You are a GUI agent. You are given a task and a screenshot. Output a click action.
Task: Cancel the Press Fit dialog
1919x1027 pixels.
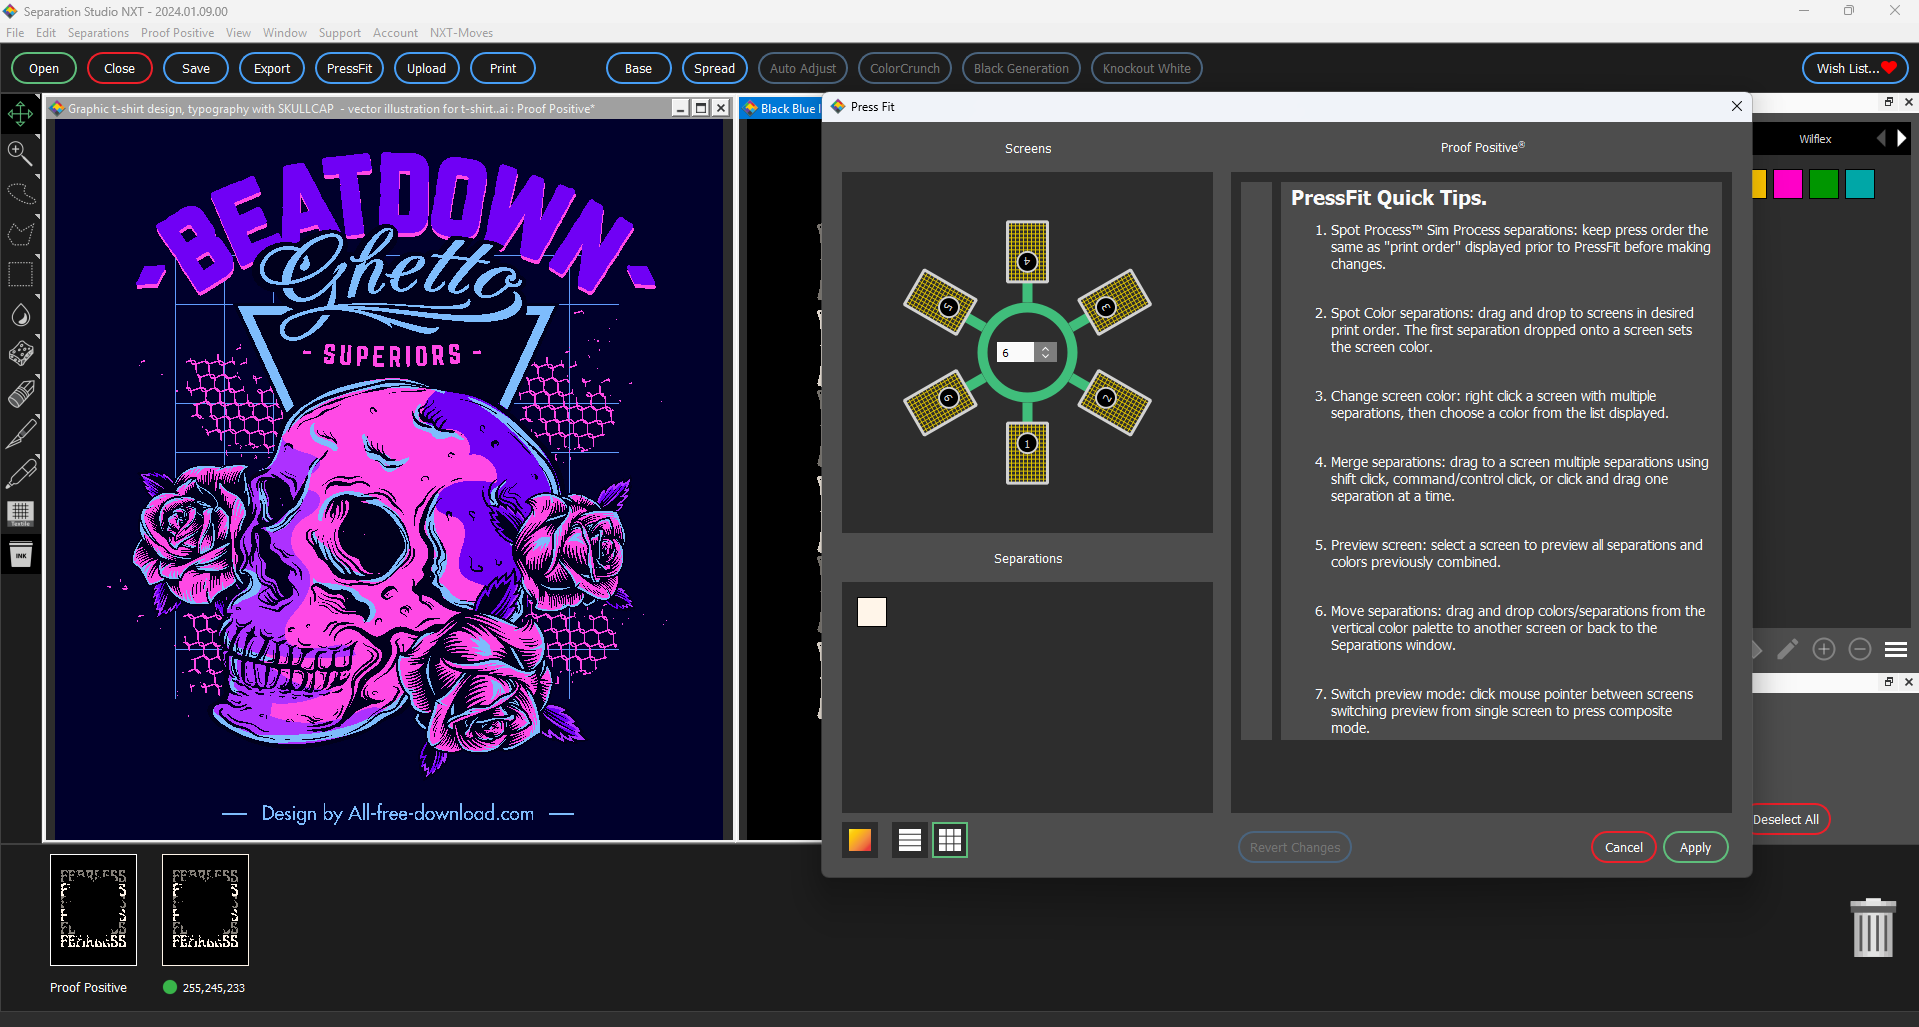(x=1623, y=847)
